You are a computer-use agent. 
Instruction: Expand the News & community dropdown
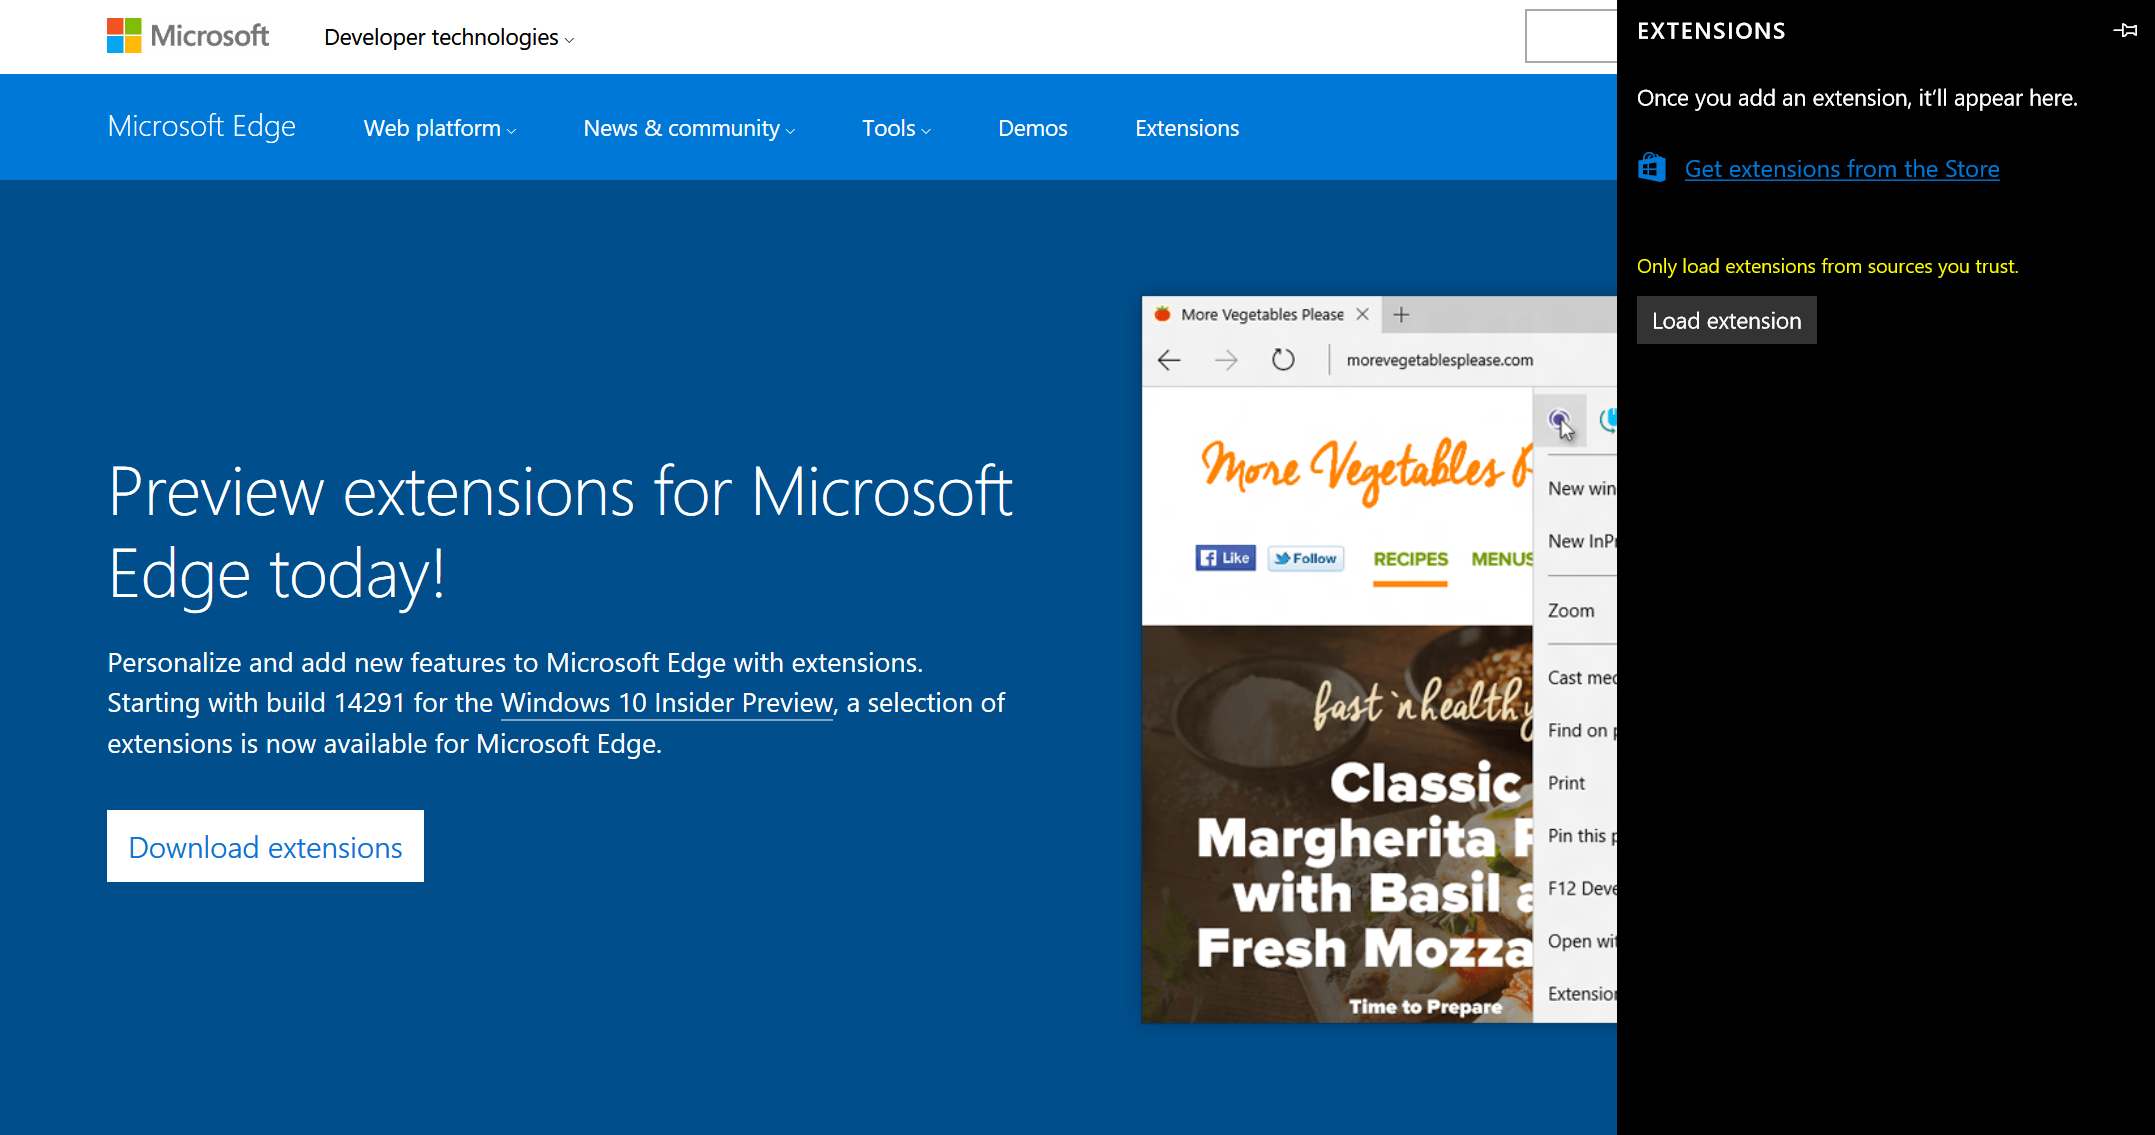[x=690, y=128]
